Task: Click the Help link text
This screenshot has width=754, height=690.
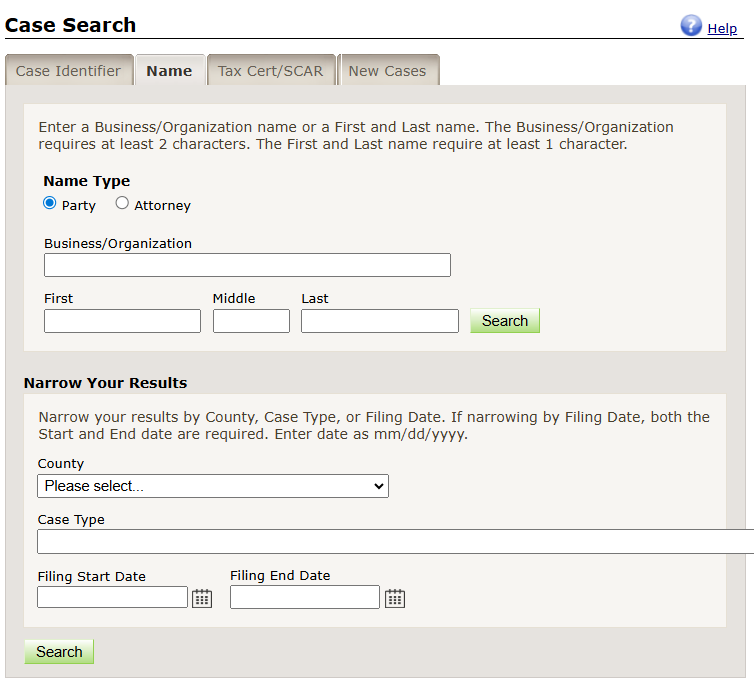Action: (722, 29)
